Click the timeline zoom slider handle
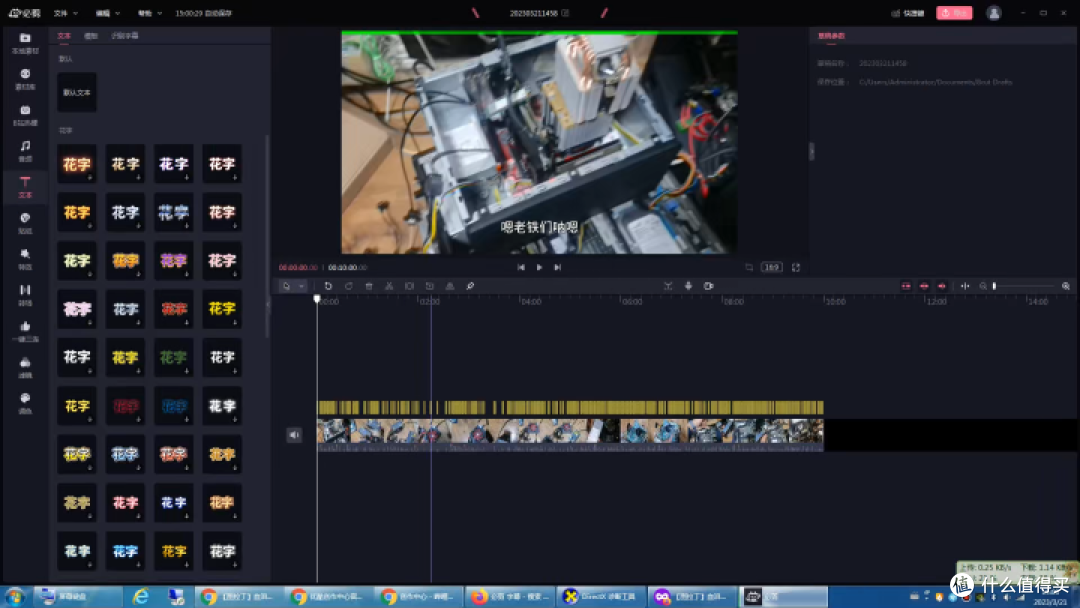This screenshot has height=608, width=1080. [995, 286]
